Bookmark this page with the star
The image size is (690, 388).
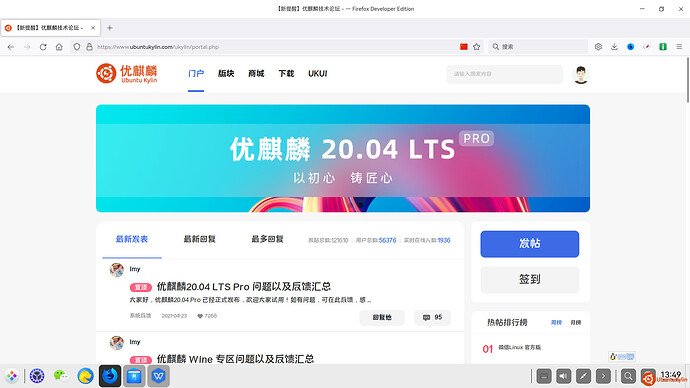point(477,47)
